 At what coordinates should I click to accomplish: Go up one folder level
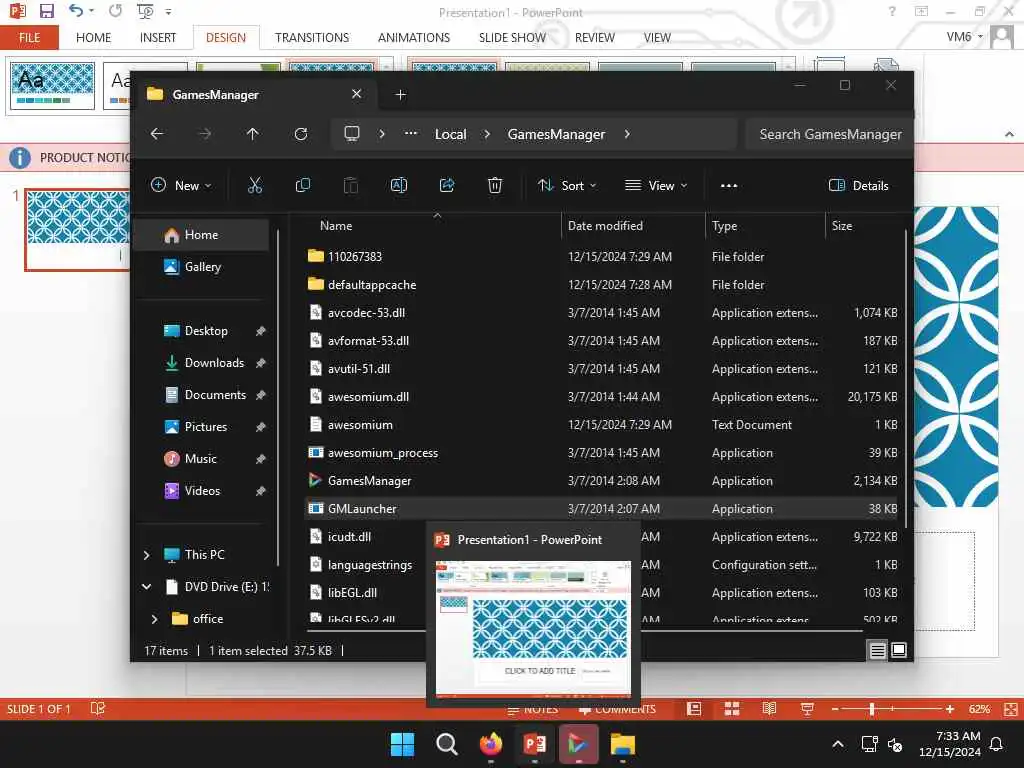click(253, 134)
